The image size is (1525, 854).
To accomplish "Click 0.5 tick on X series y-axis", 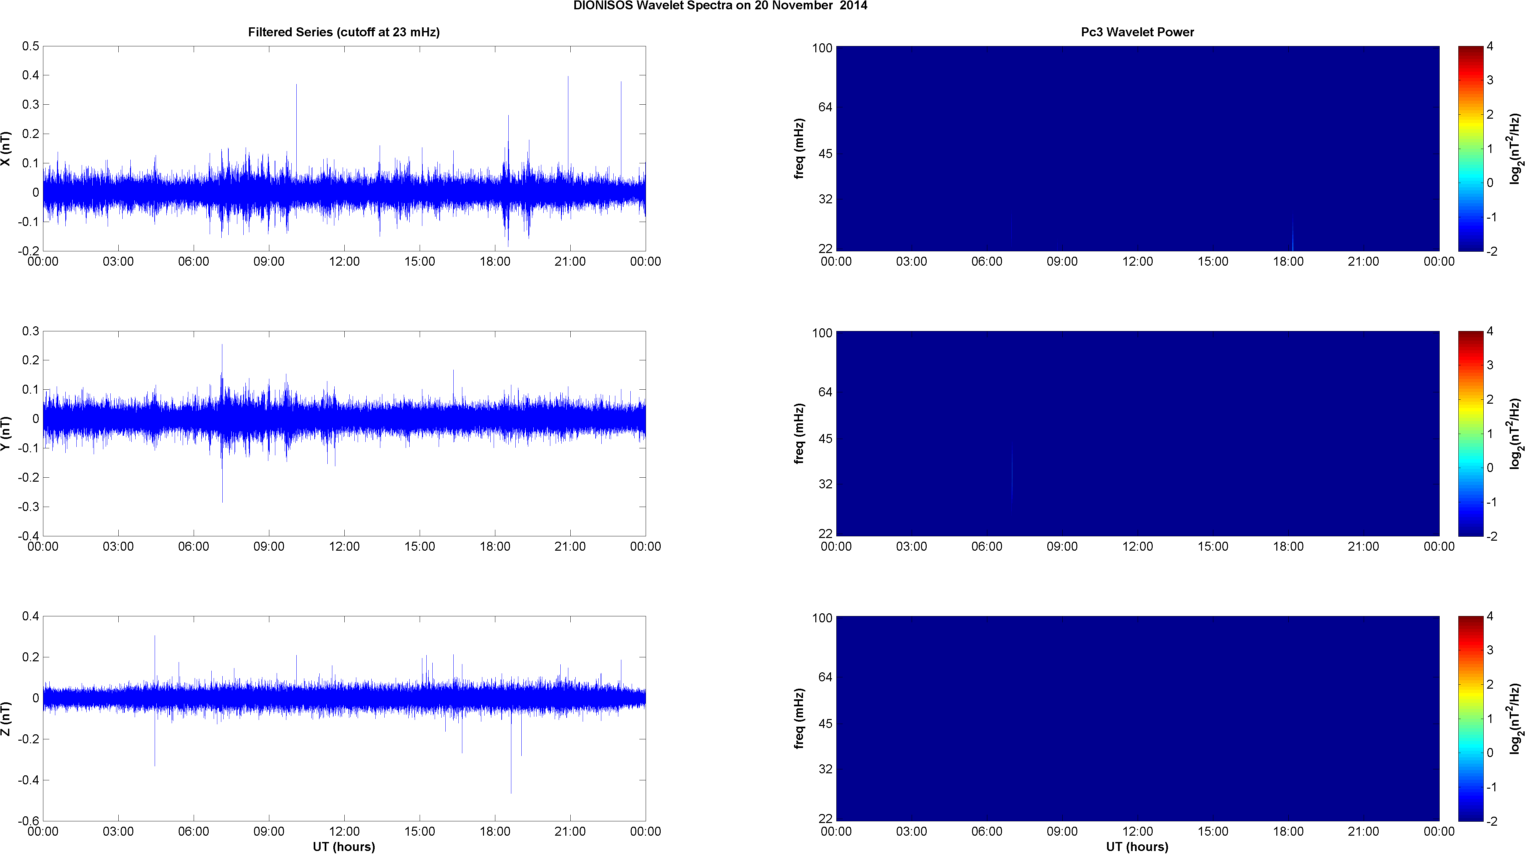I will pos(30,46).
